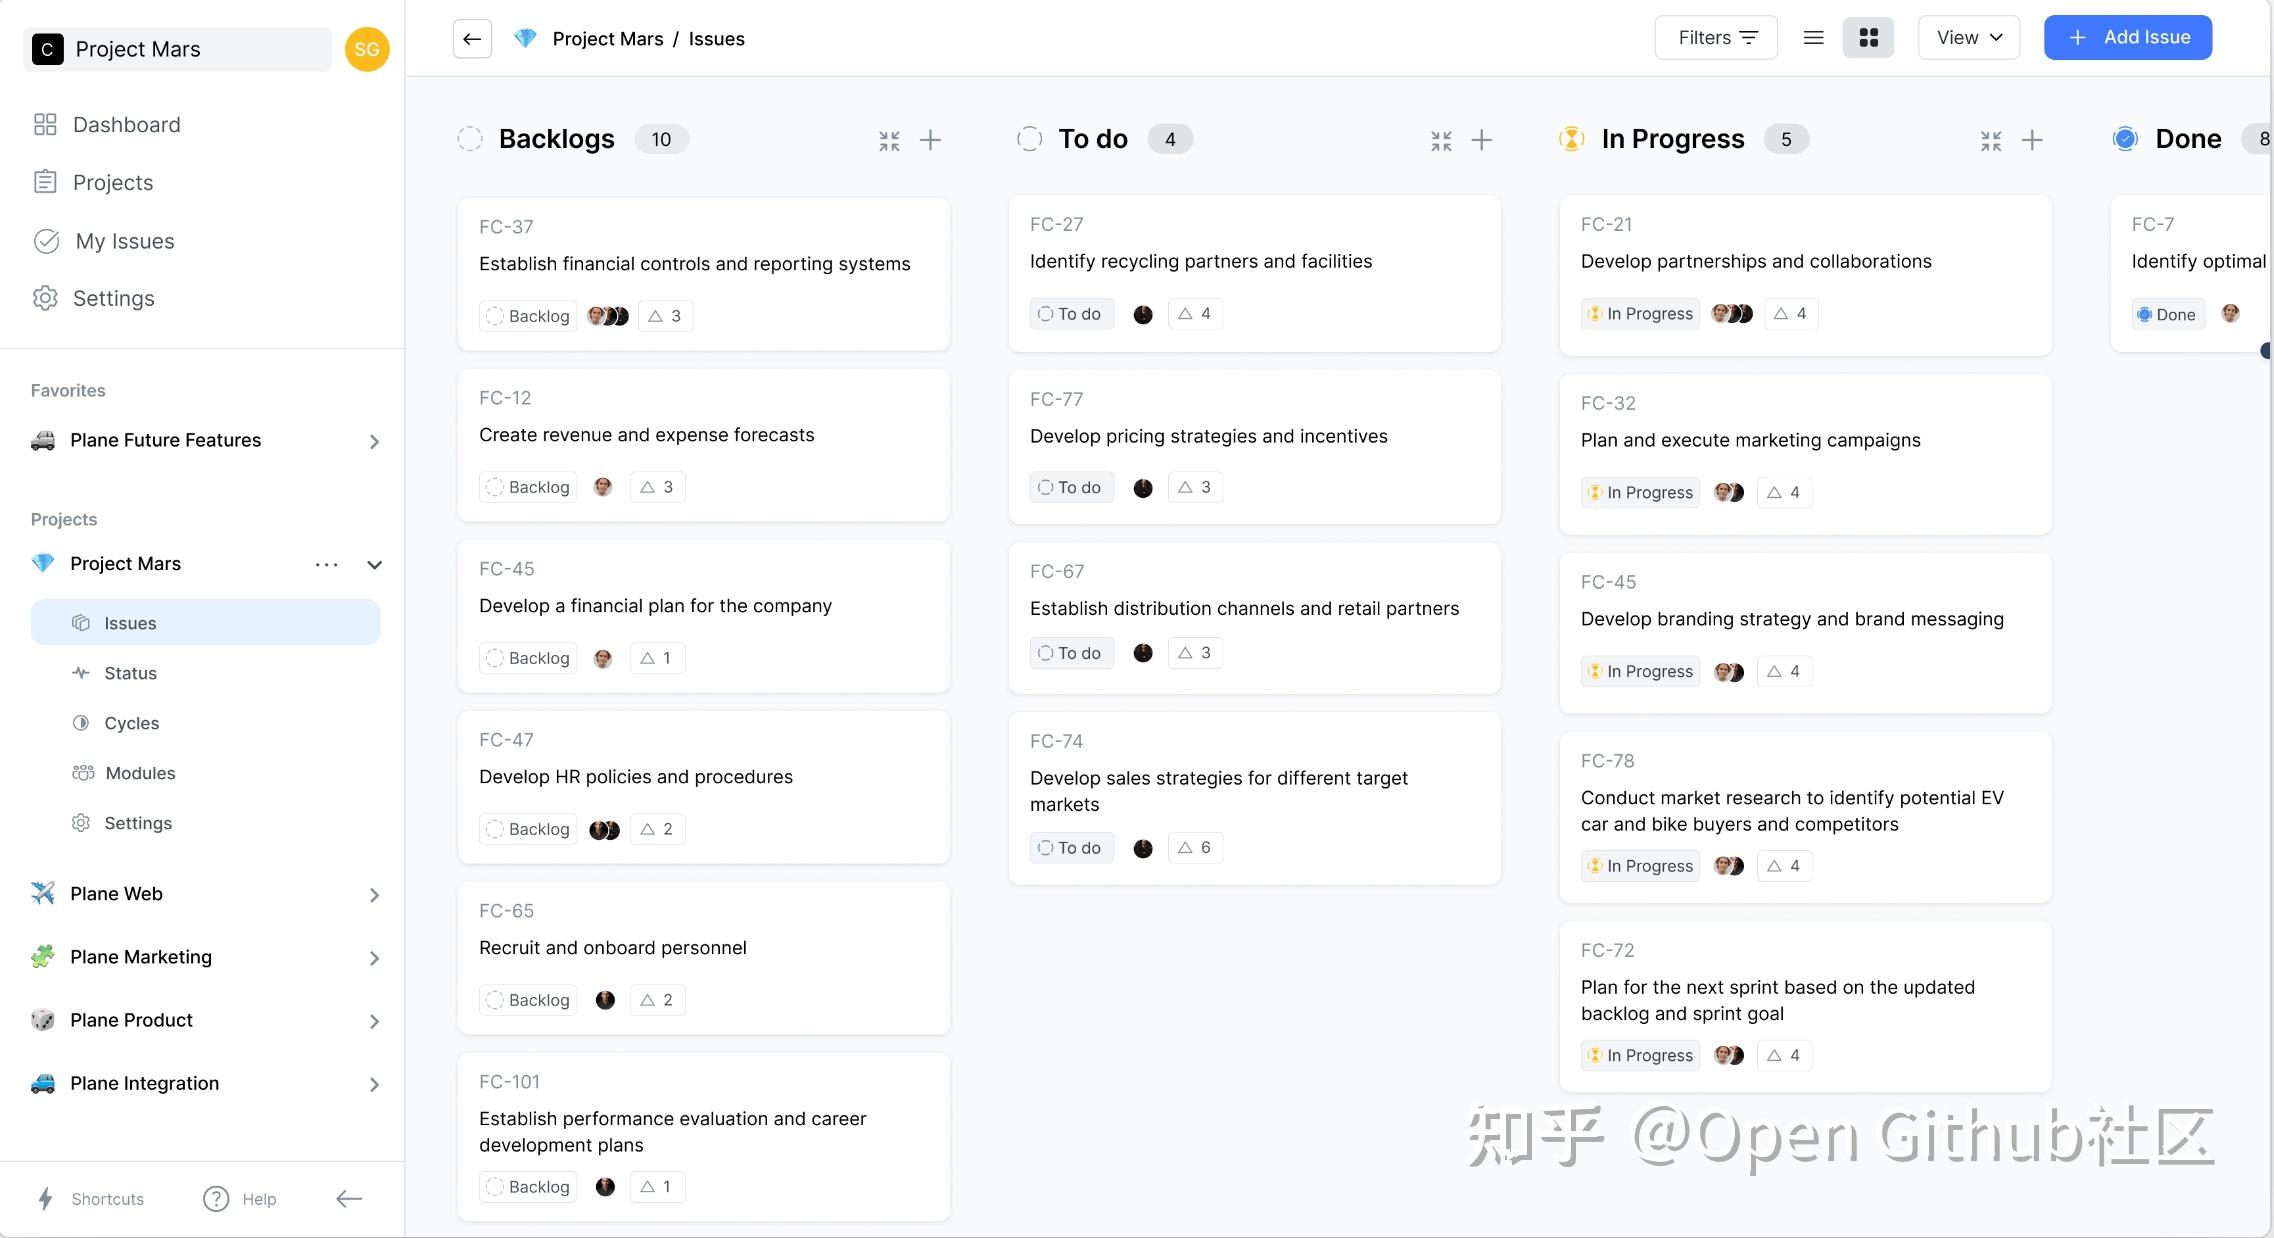
Task: Click the back navigation arrow
Action: 472,38
